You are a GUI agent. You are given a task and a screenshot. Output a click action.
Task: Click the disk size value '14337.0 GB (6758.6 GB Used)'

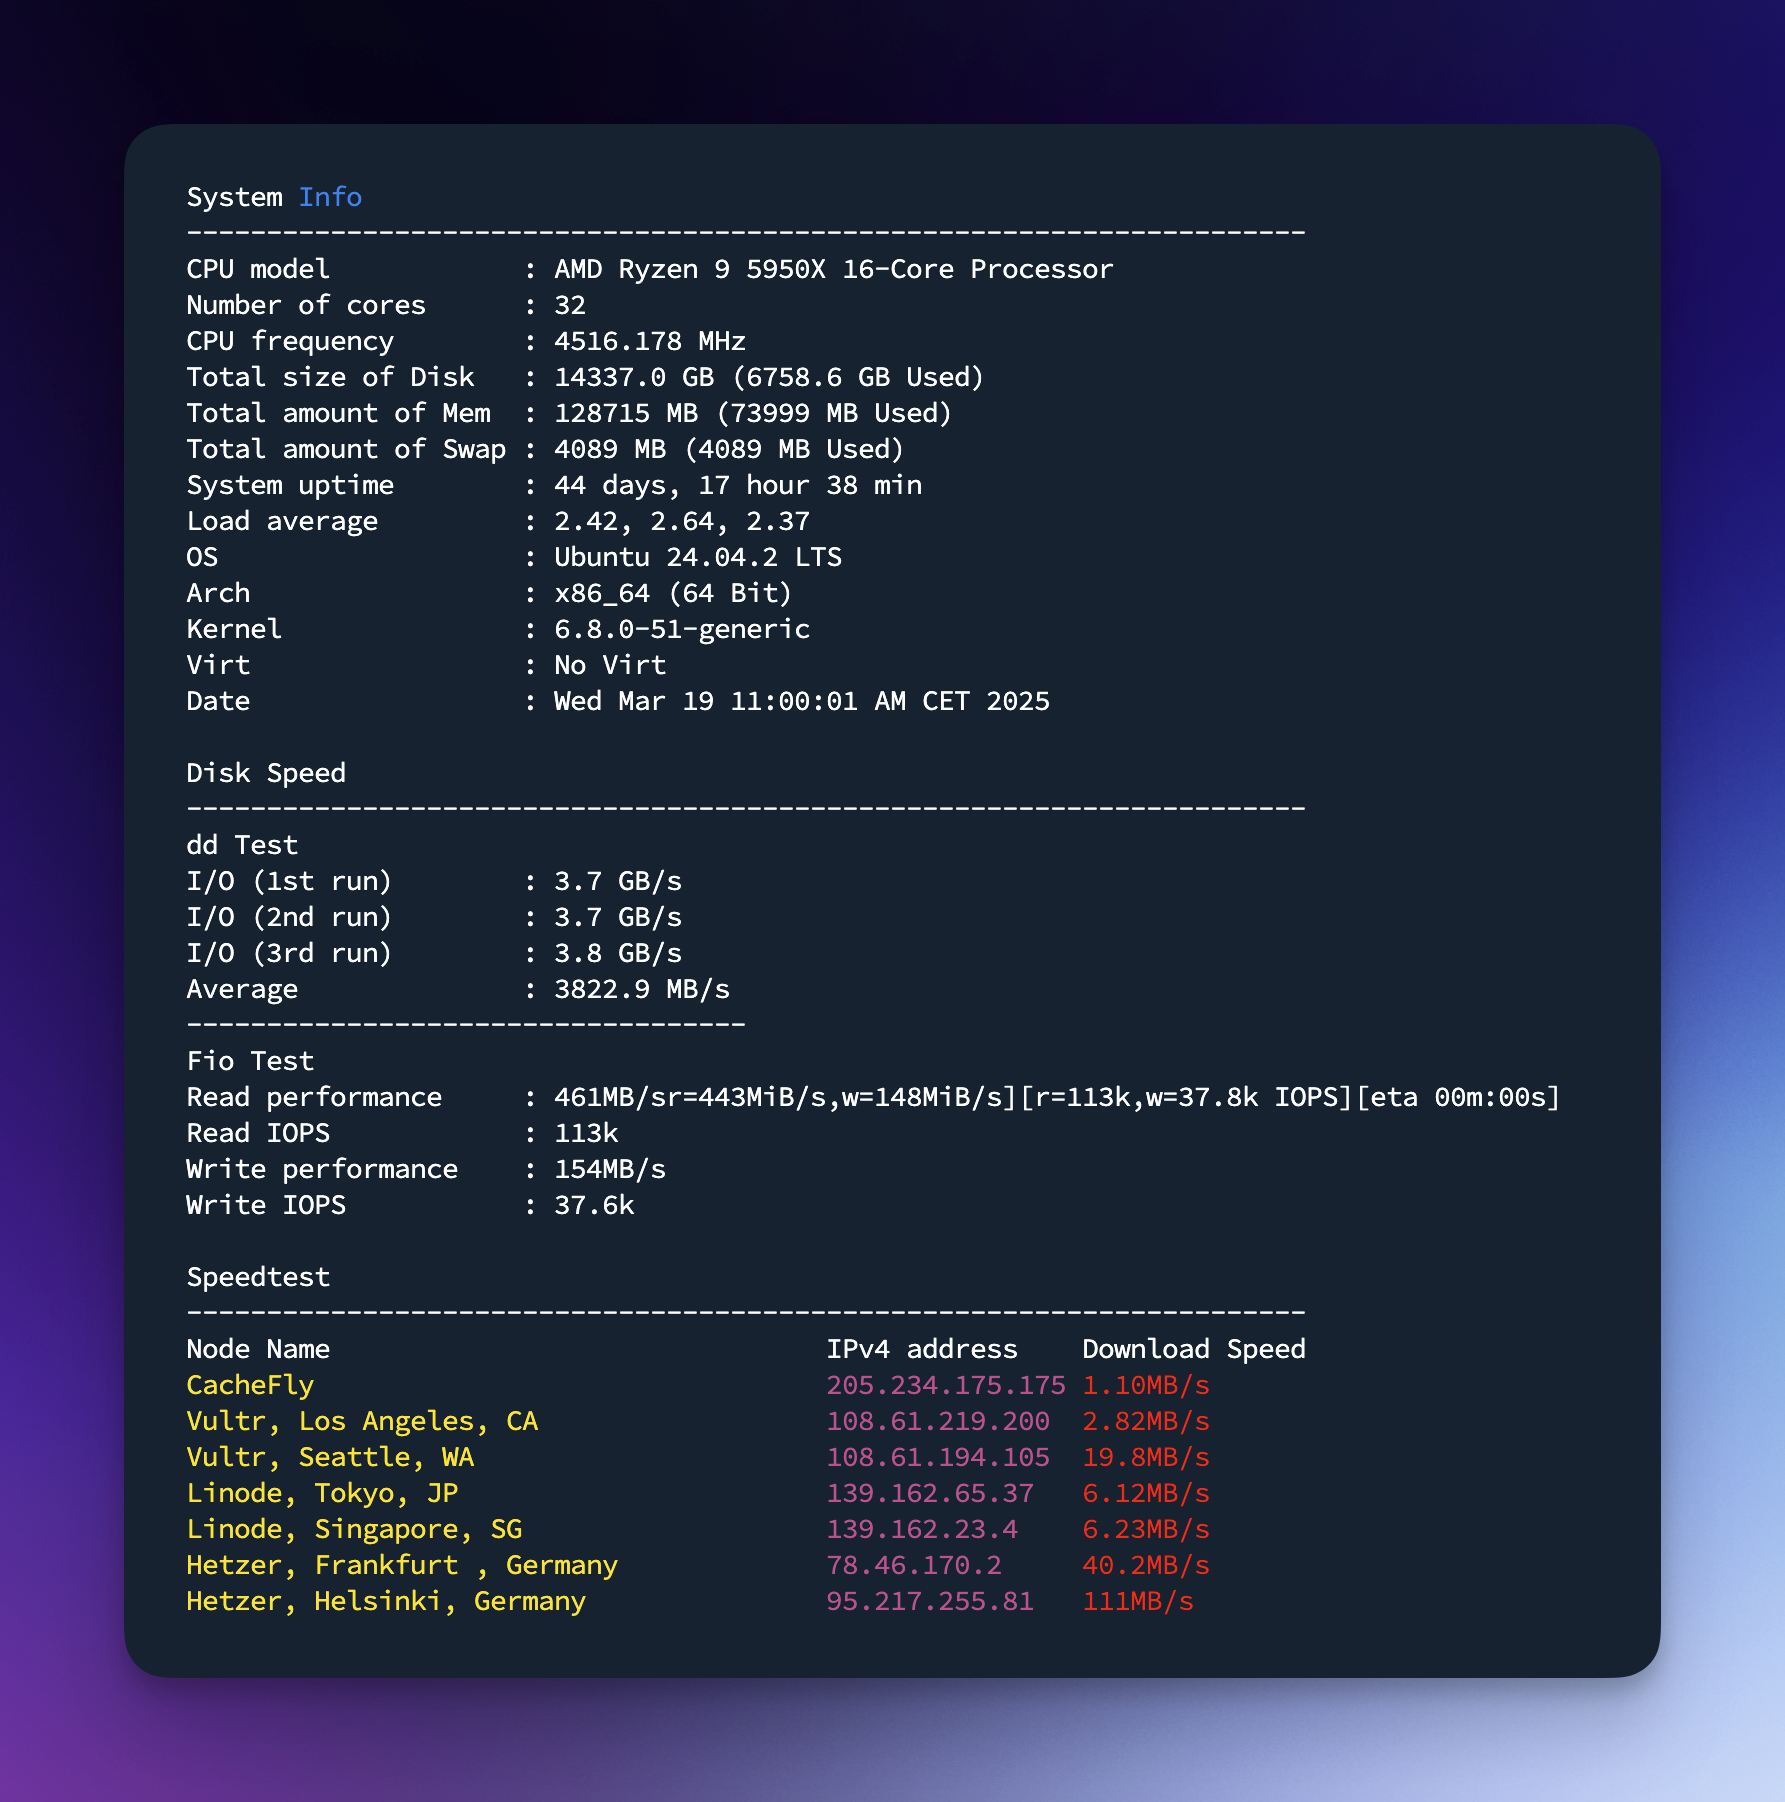point(769,377)
